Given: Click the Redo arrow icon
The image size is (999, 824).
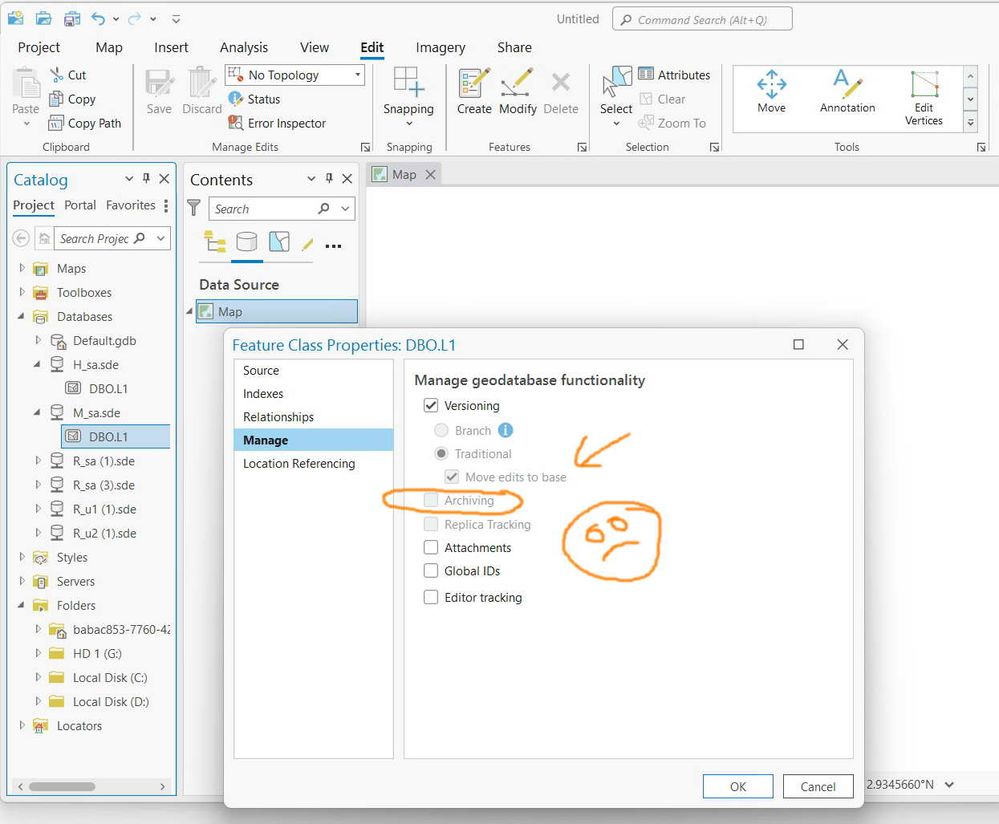Looking at the screenshot, I should click(x=134, y=18).
